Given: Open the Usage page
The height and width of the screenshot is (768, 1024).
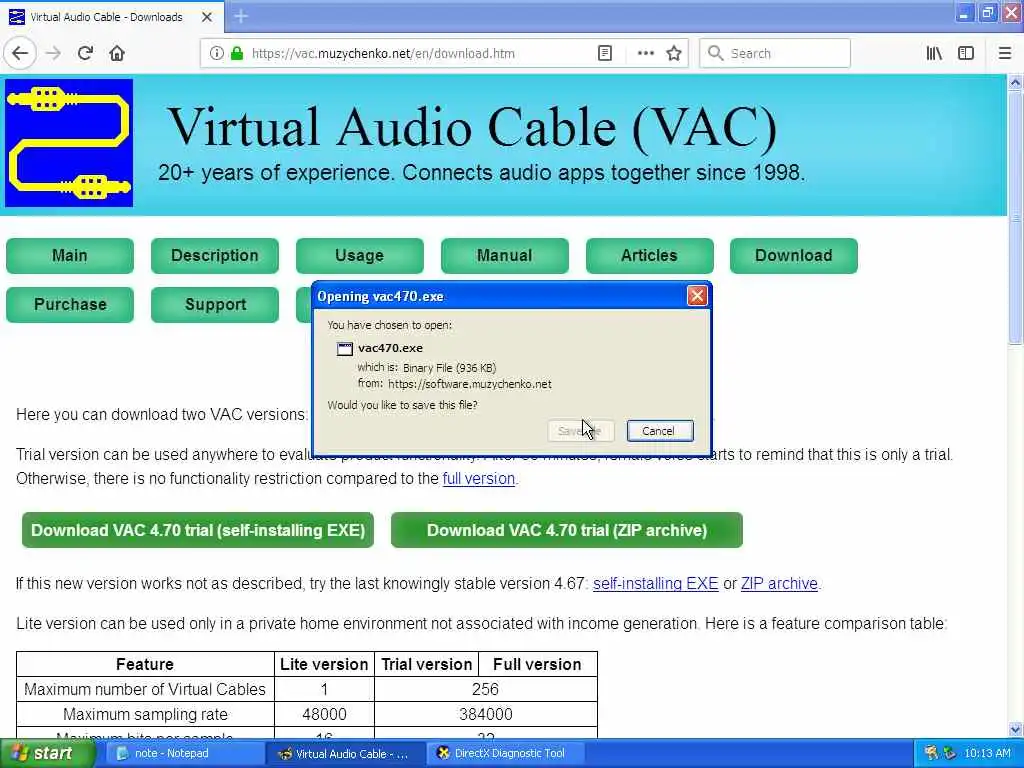Looking at the screenshot, I should point(360,255).
